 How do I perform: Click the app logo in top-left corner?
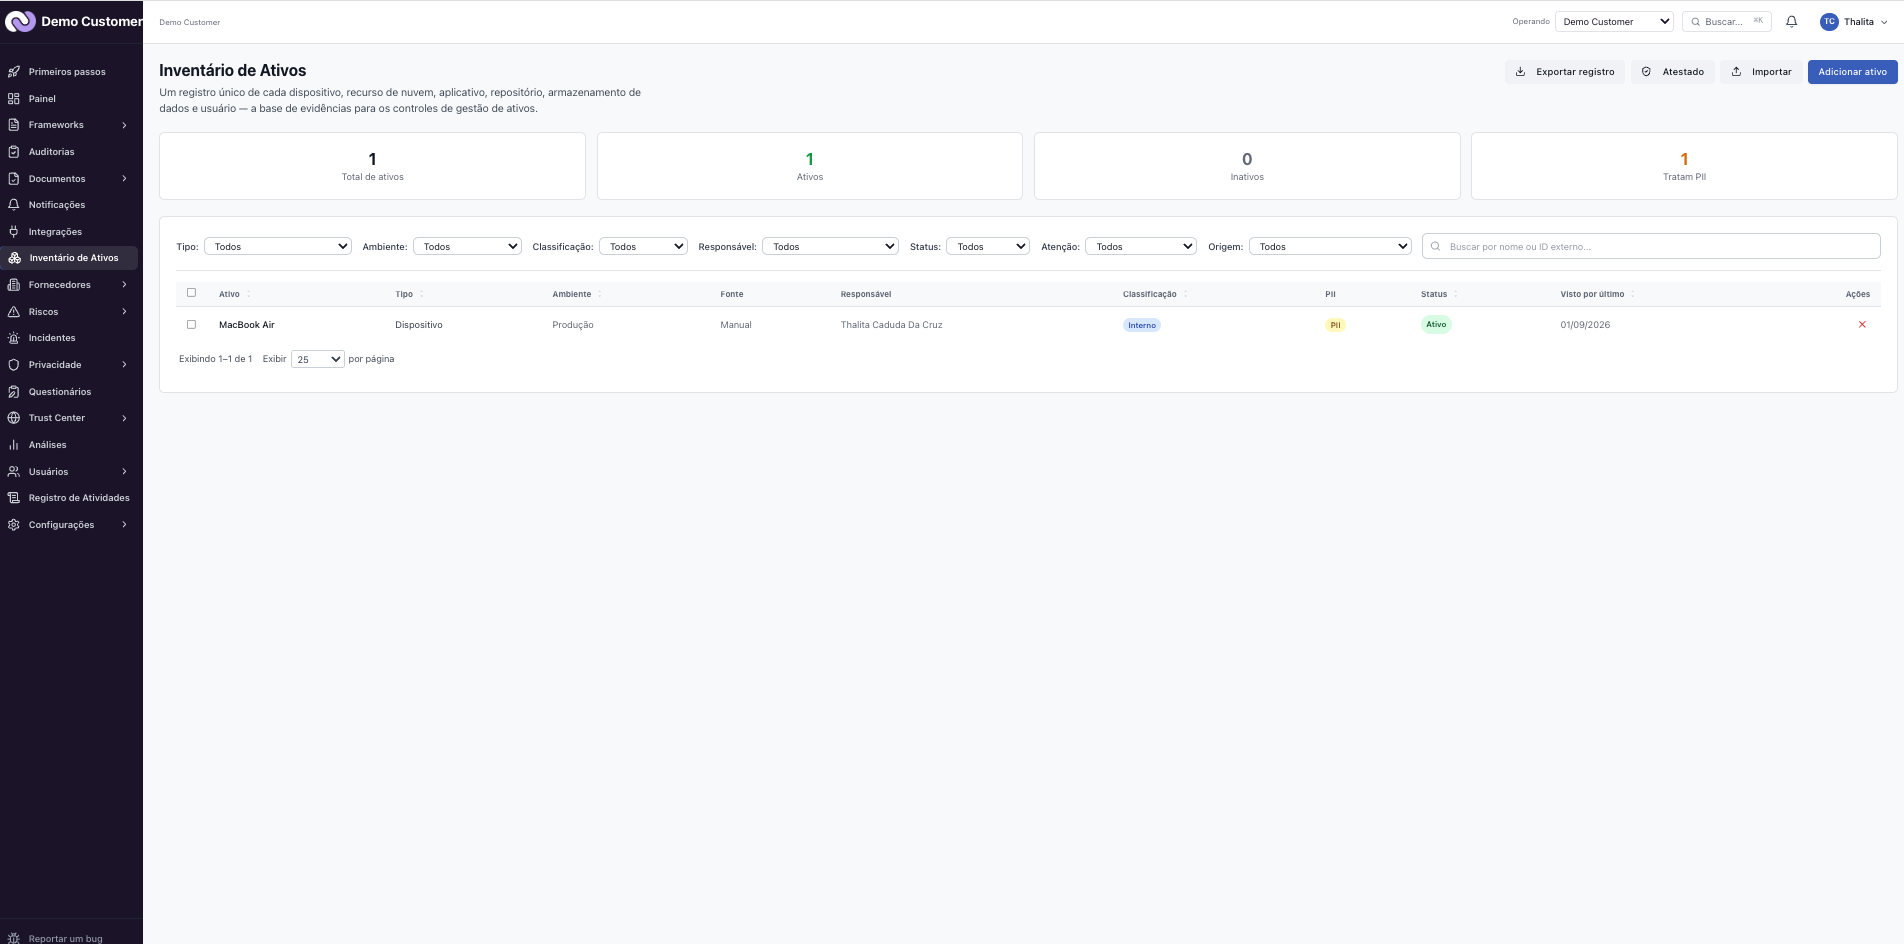[x=20, y=21]
